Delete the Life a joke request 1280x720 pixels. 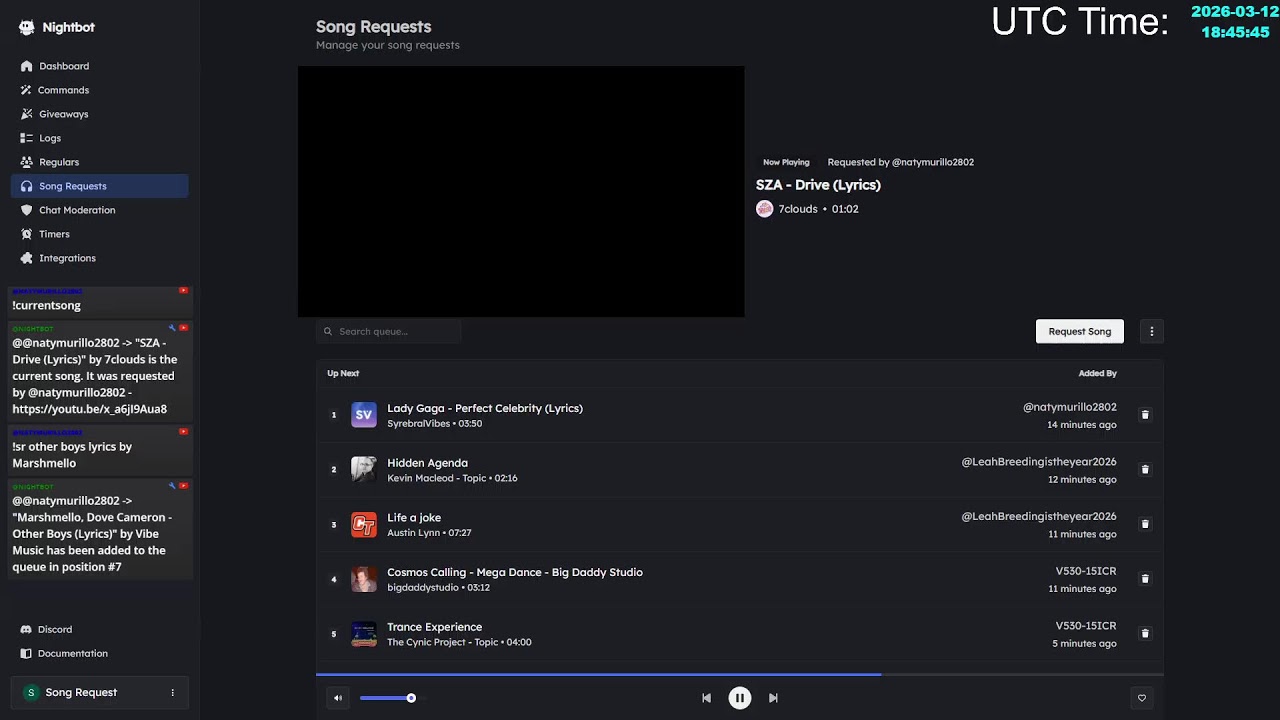(x=1145, y=524)
